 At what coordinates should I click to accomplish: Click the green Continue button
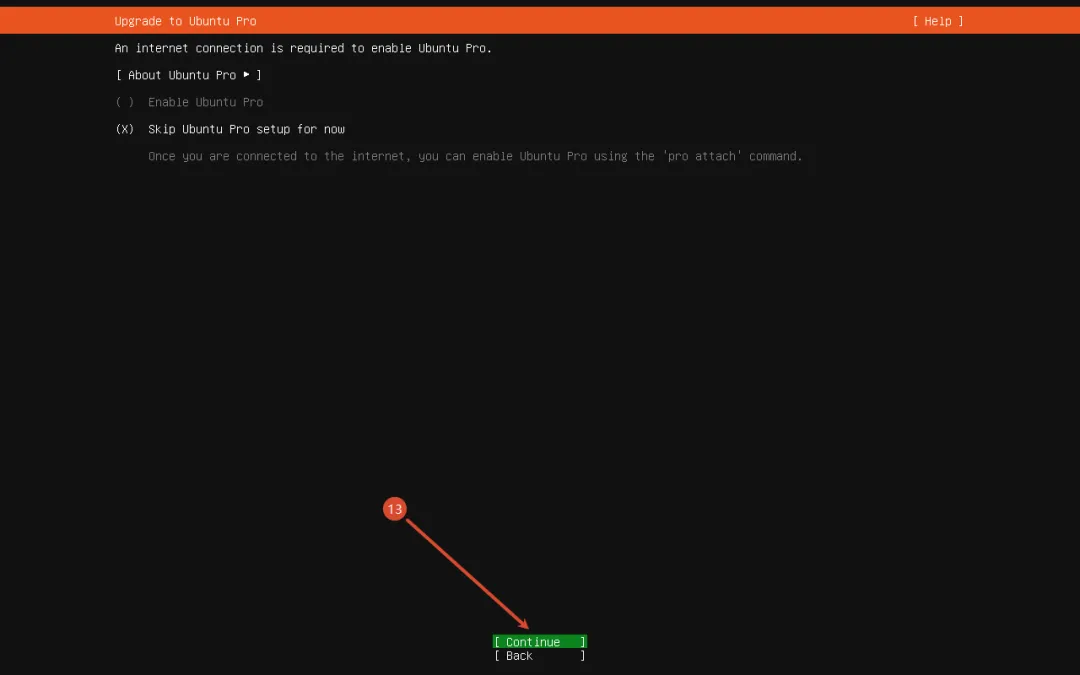click(x=540, y=642)
